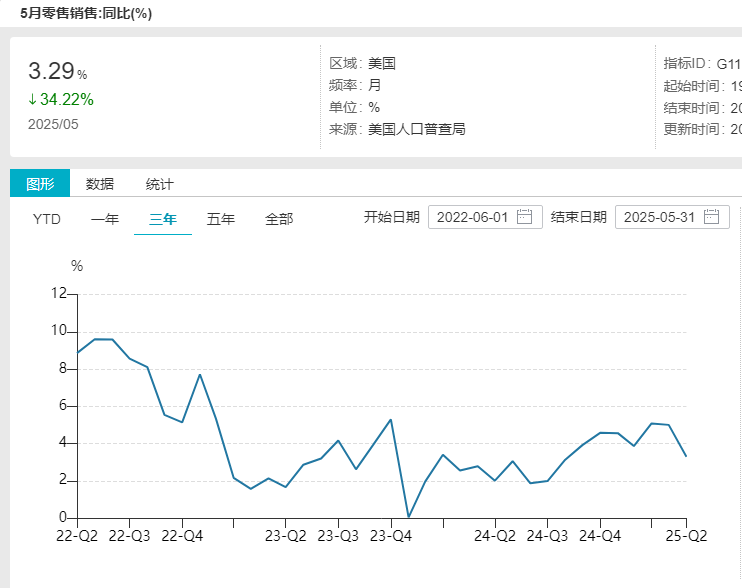This screenshot has width=742, height=588.
Task: Select the YTD time range
Action: coord(47,219)
